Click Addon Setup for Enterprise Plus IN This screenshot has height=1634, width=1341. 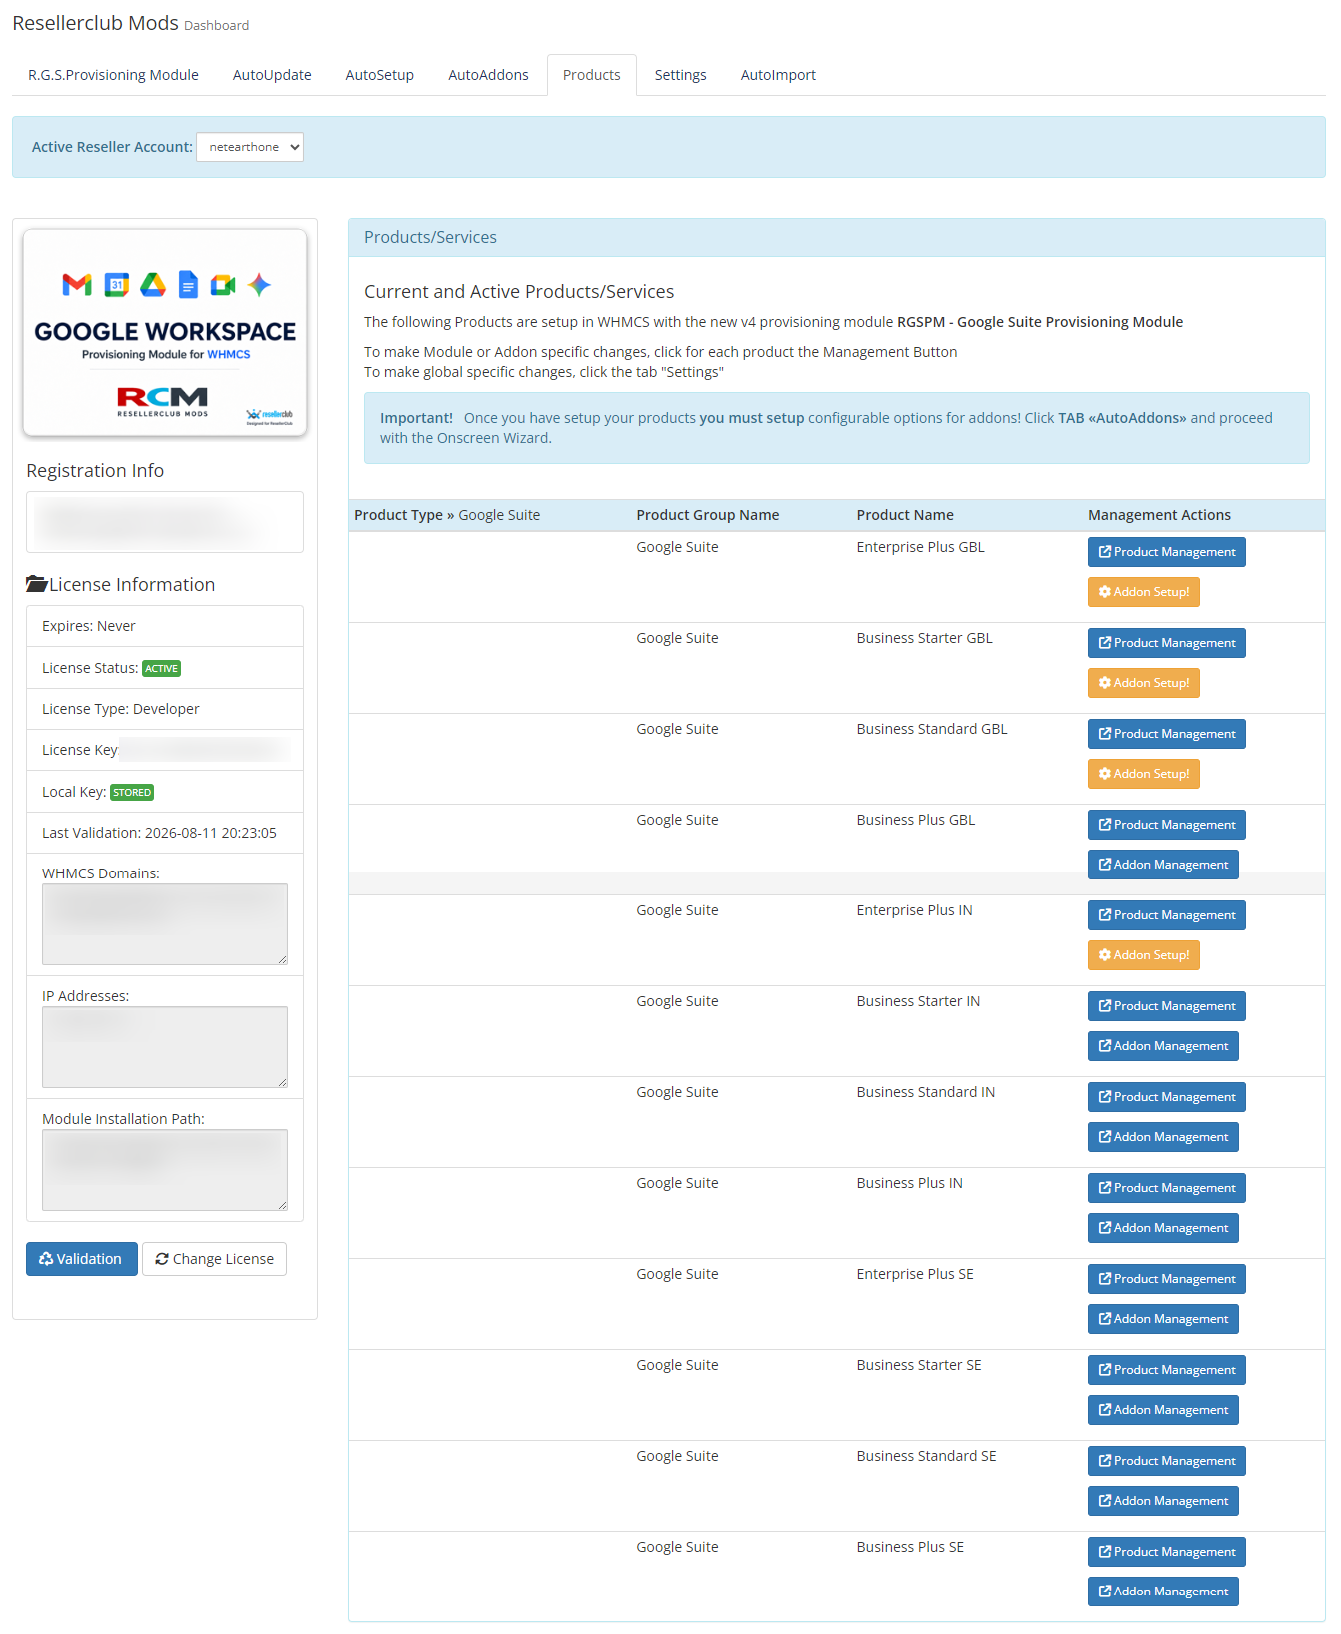point(1144,955)
